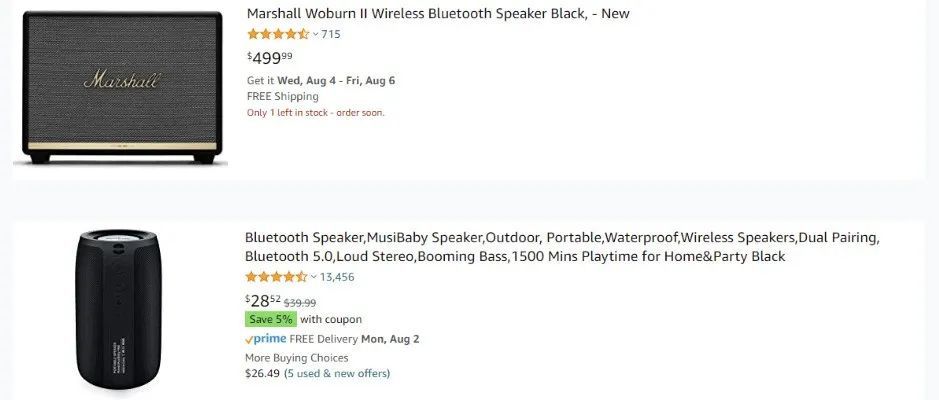Click the More Buying Choices text
939x400 pixels.
click(297, 357)
